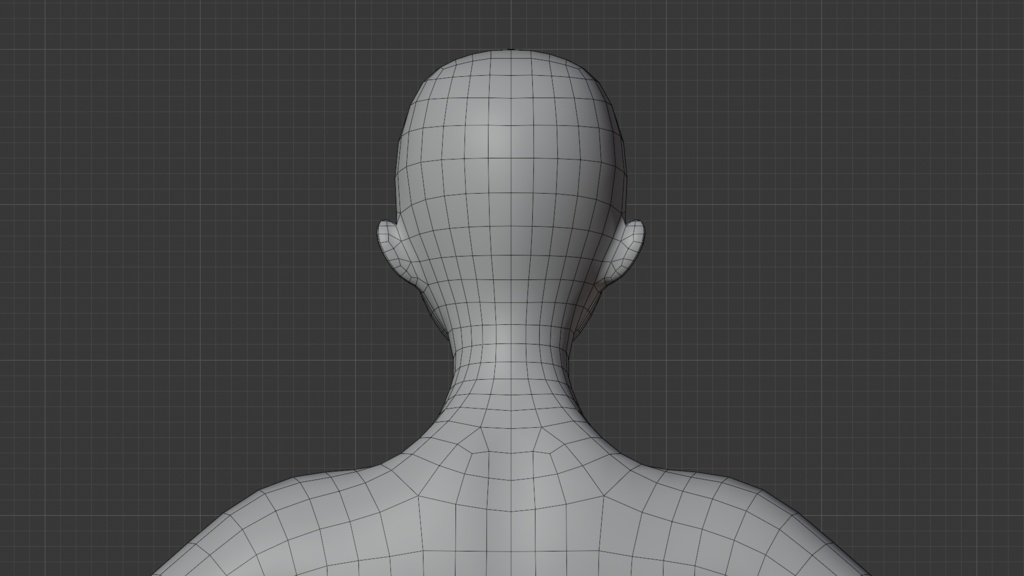This screenshot has height=576, width=1024.
Task: Select the model's ear on the right side
Action: coord(623,251)
